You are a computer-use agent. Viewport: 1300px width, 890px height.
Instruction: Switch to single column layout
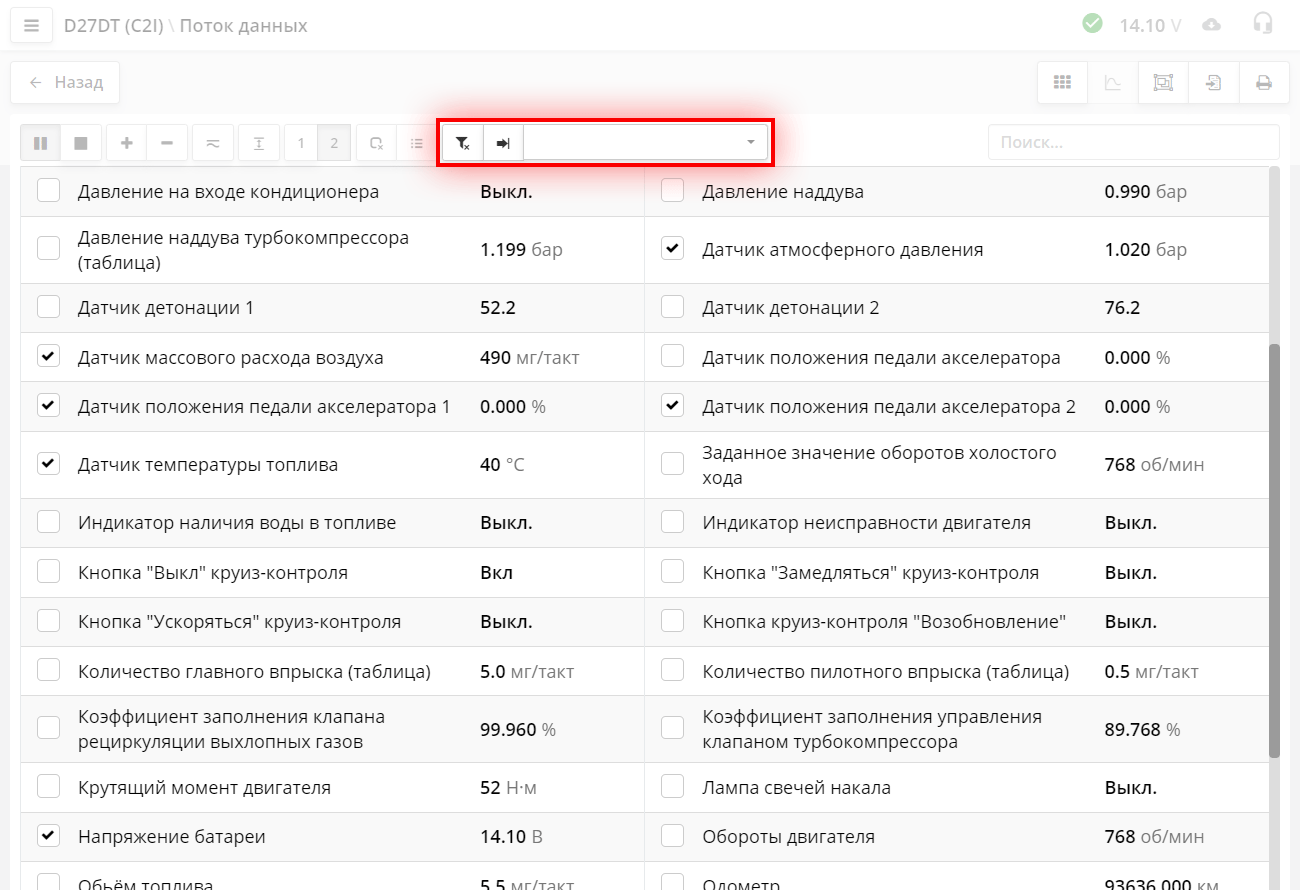(x=301, y=143)
